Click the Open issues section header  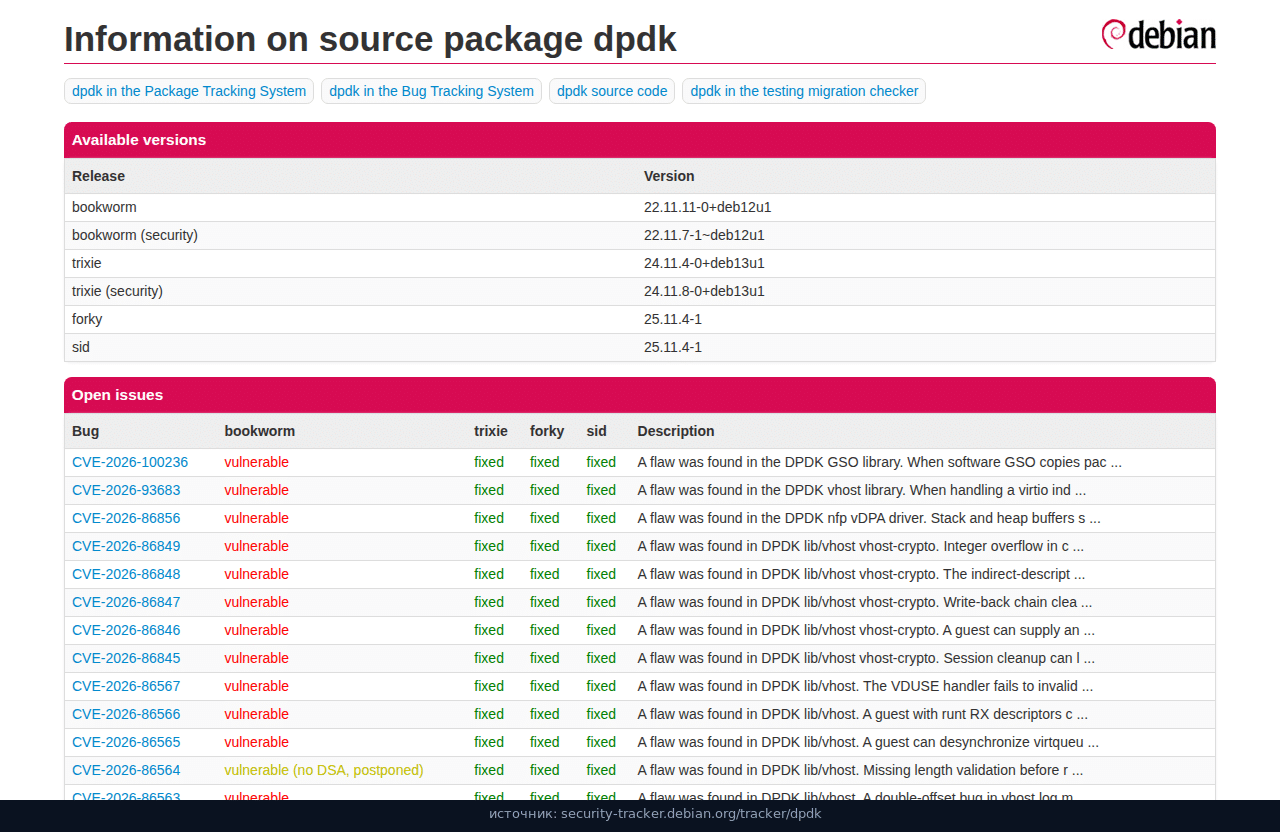tap(640, 395)
